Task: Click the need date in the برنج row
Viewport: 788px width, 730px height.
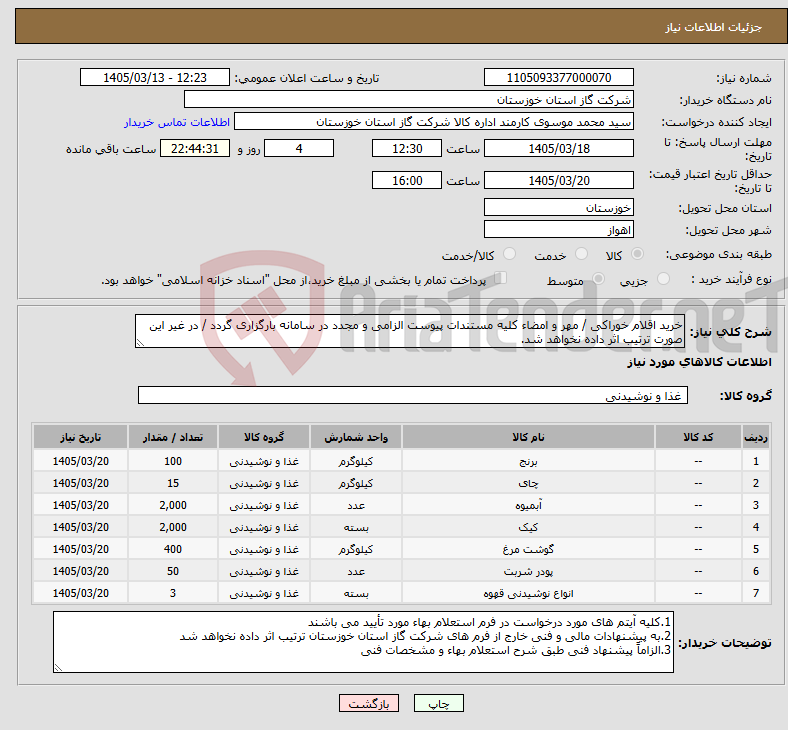Action: click(x=80, y=461)
